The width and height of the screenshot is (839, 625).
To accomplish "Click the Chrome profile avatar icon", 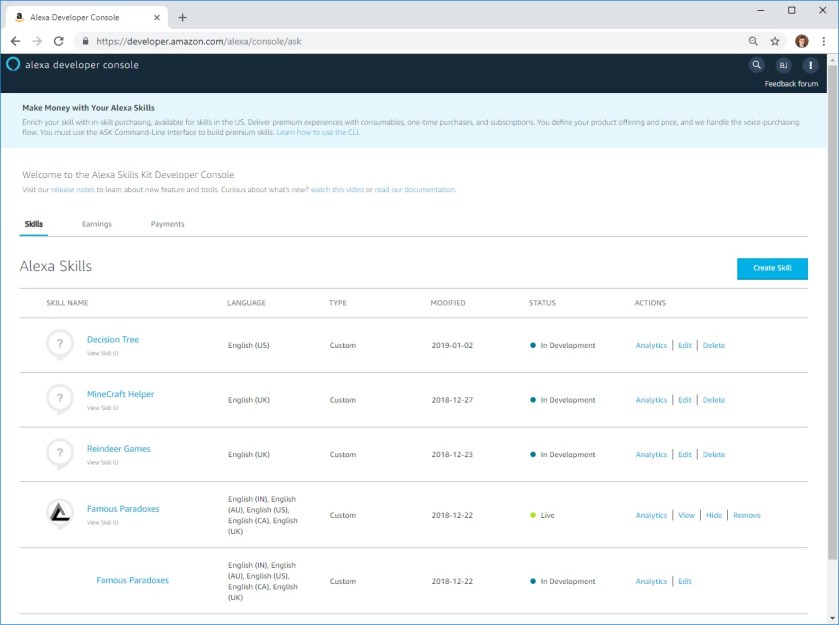I will (801, 41).
